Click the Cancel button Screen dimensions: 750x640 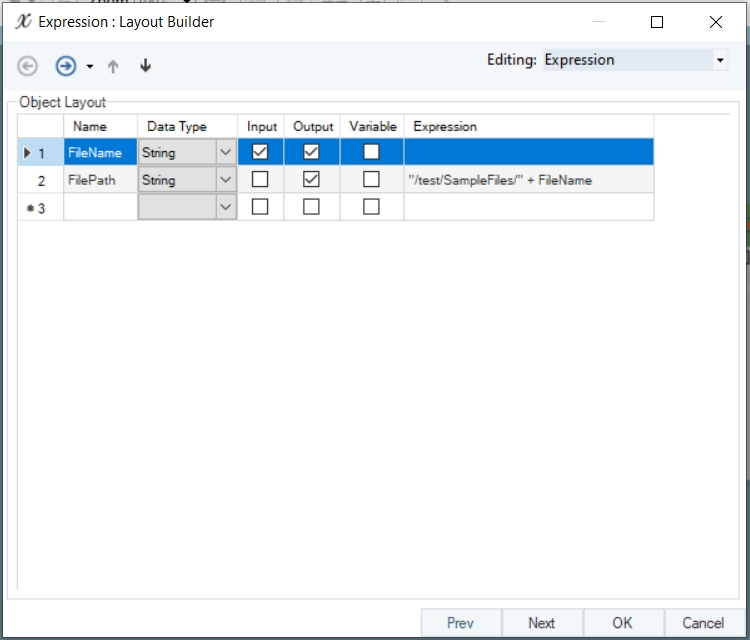click(703, 623)
